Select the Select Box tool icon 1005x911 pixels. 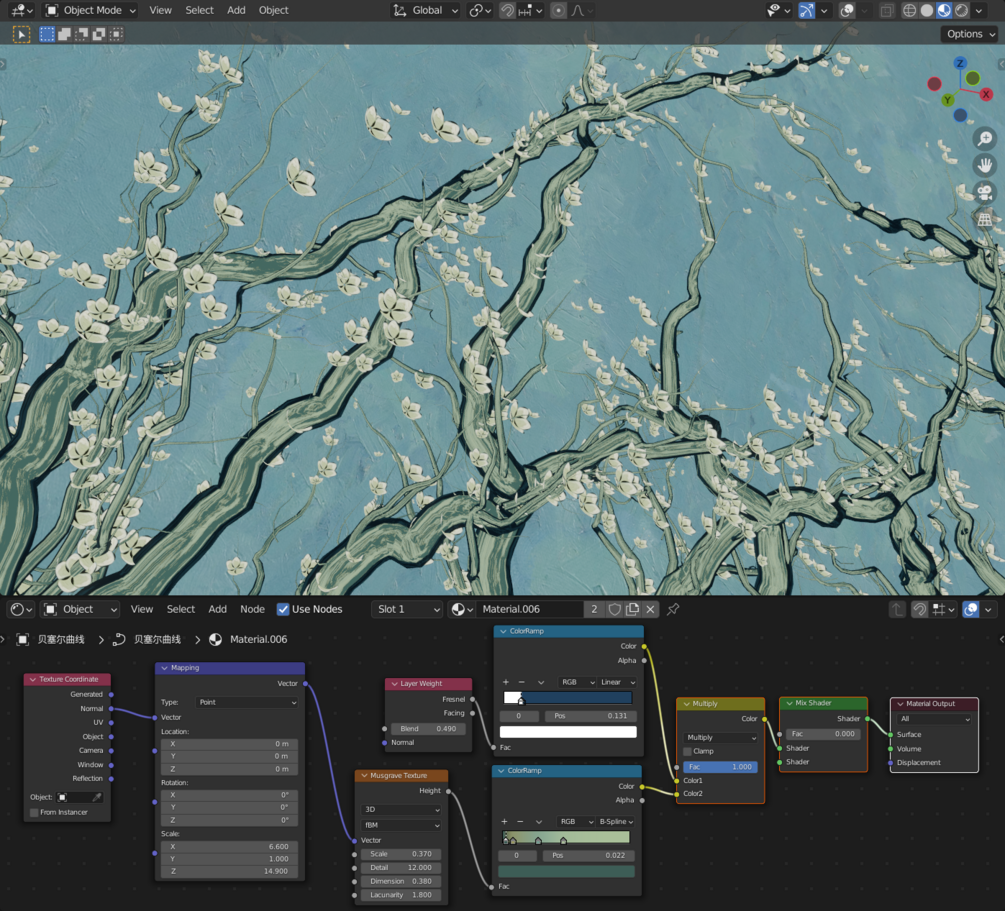[21, 34]
